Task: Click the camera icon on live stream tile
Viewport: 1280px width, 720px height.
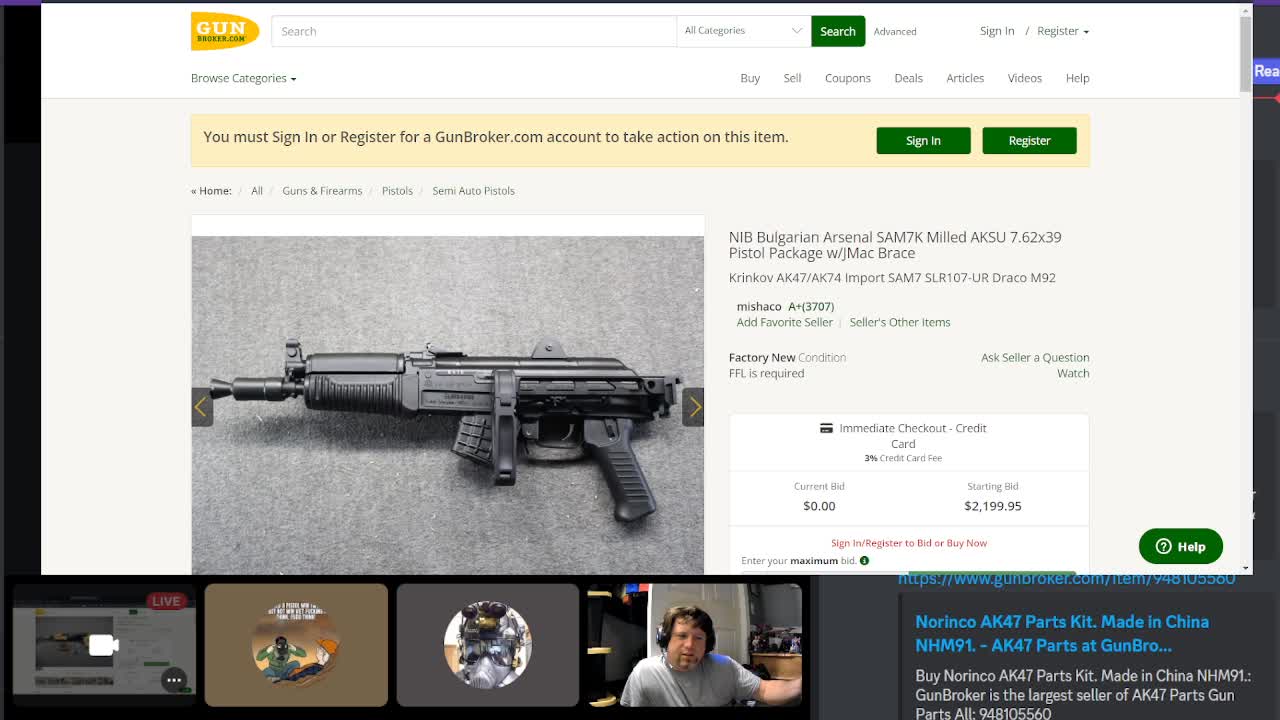Action: point(103,645)
